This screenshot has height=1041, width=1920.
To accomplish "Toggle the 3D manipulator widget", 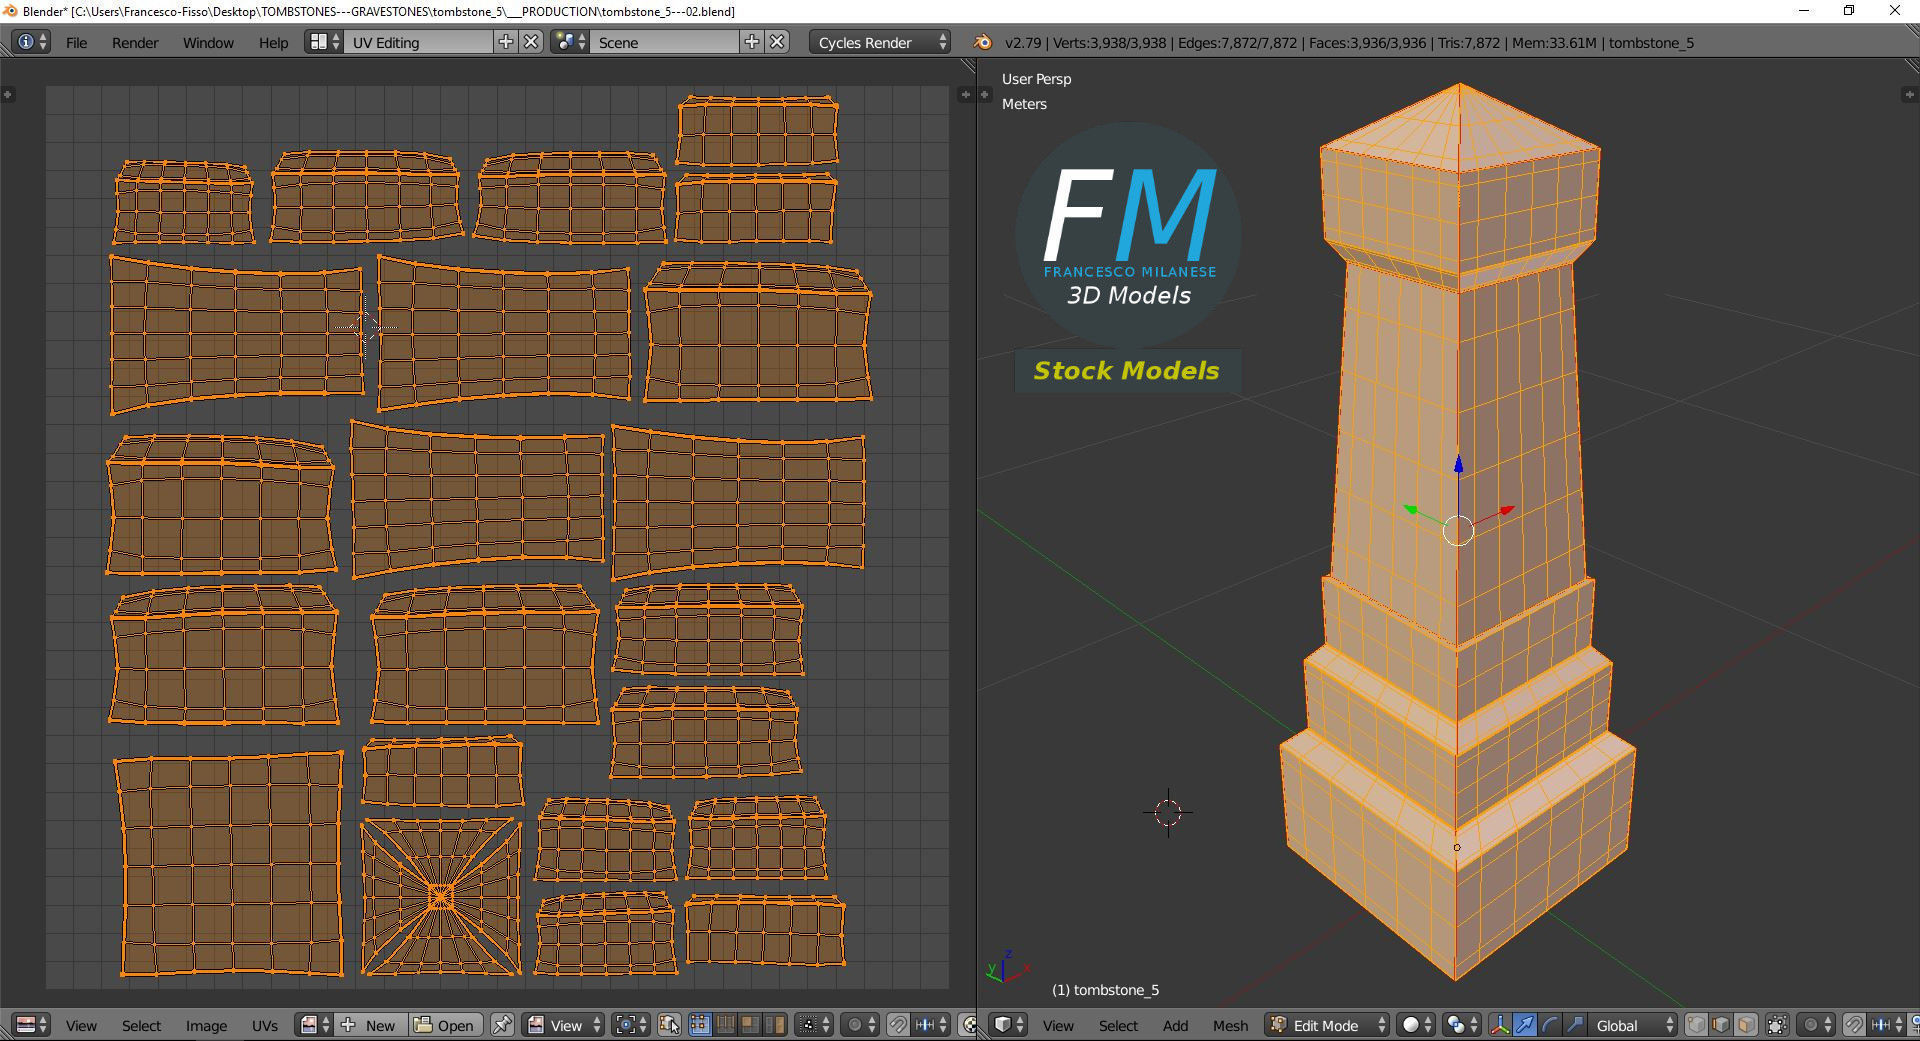I will 1500,1025.
